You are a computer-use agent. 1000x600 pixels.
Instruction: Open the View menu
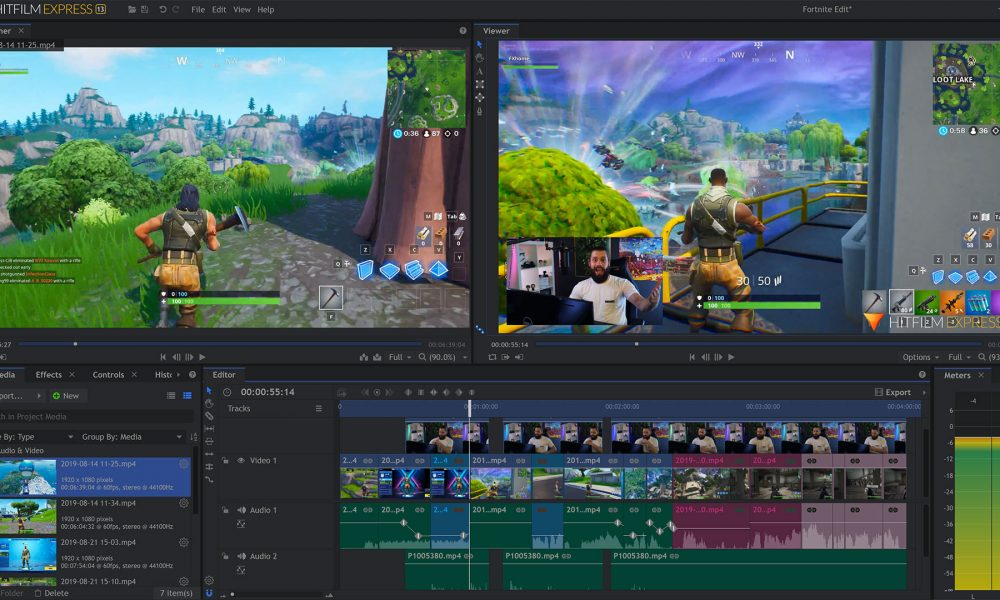pyautogui.click(x=242, y=9)
